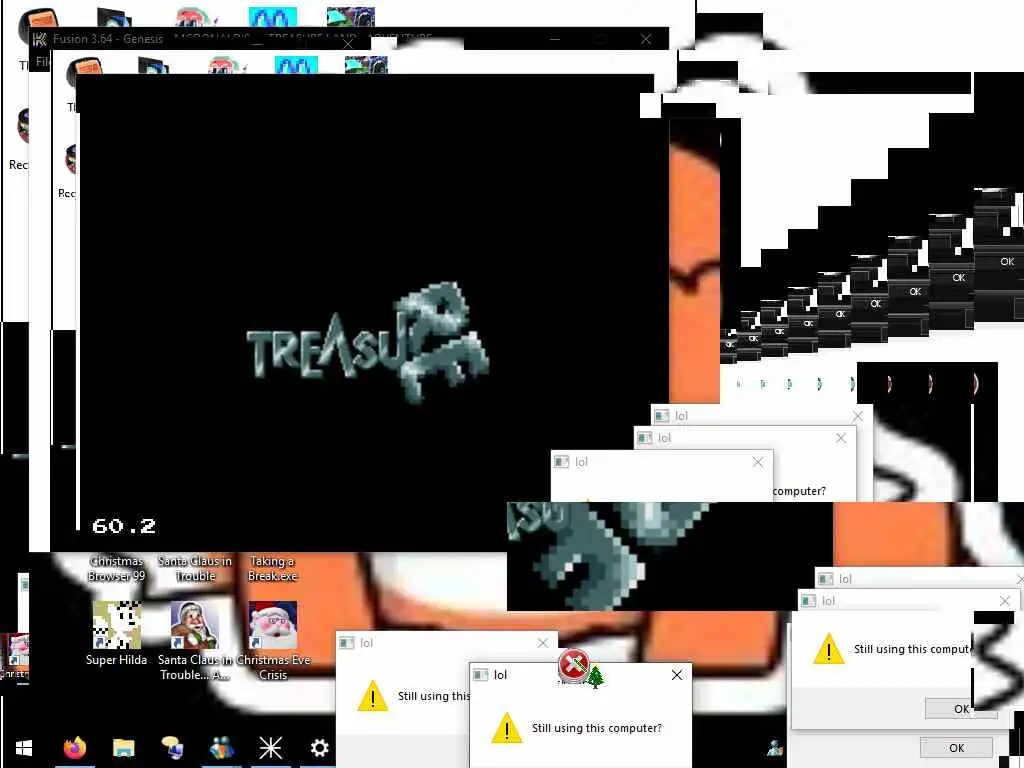Image resolution: width=1024 pixels, height=768 pixels.
Task: Open the speech-bubble computers taskbar icon
Action: [x=172, y=747]
